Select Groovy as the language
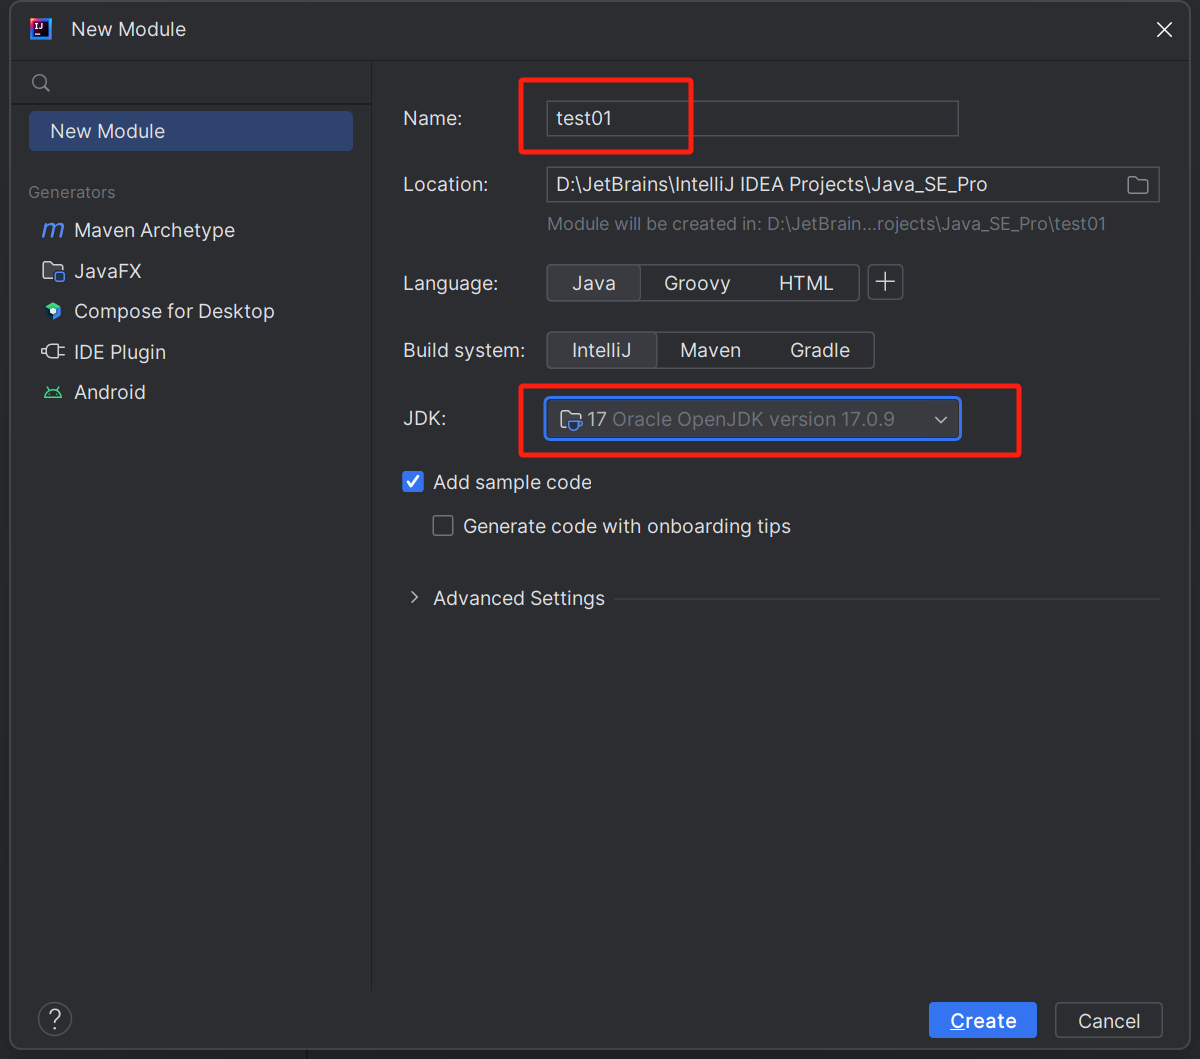 click(x=697, y=283)
